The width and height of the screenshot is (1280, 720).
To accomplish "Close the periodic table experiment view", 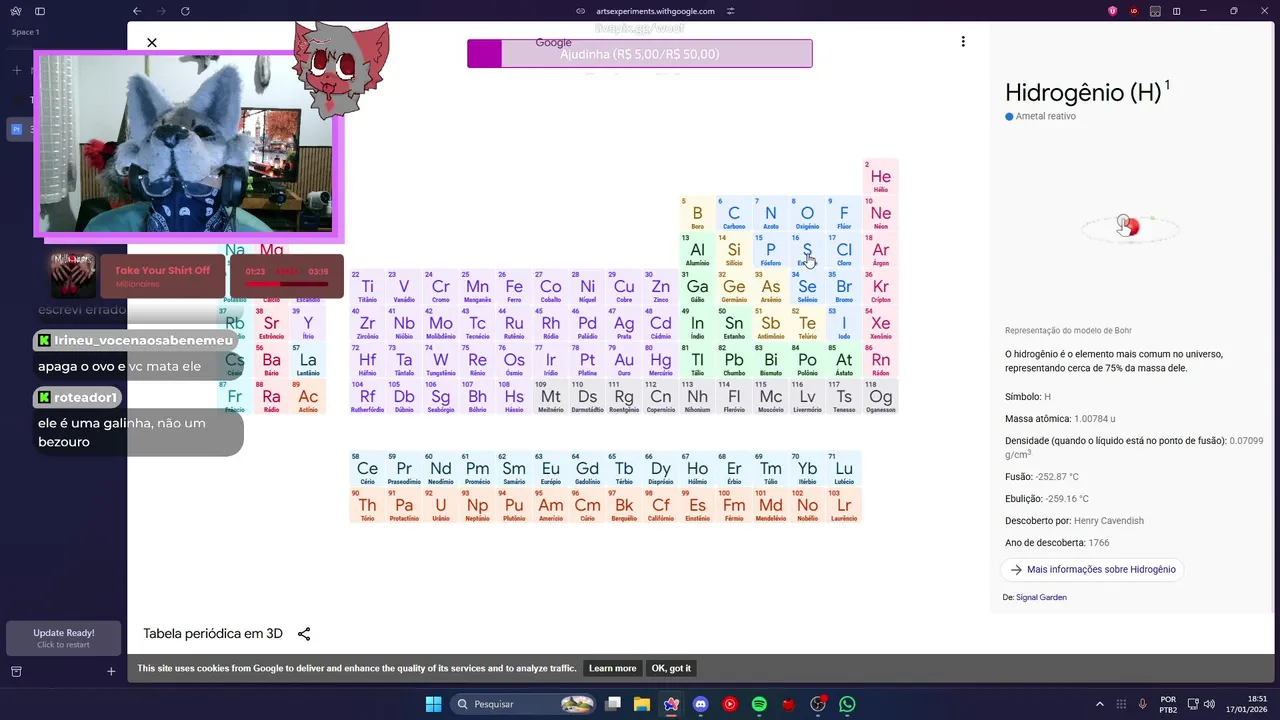I will (152, 43).
